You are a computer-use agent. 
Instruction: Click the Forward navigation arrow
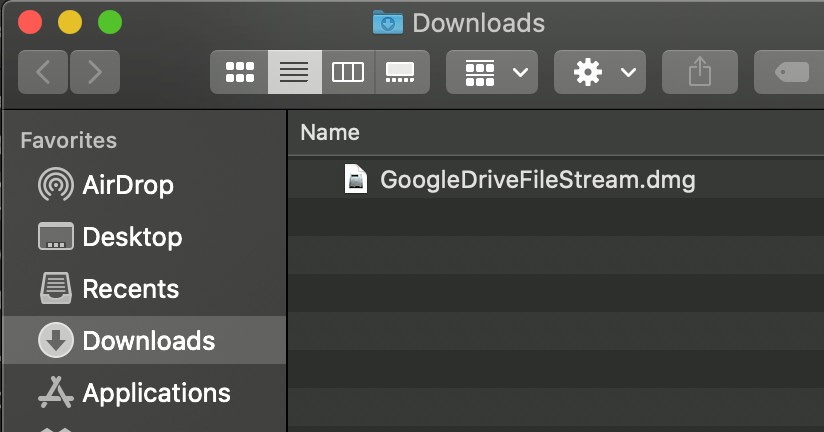pyautogui.click(x=95, y=72)
